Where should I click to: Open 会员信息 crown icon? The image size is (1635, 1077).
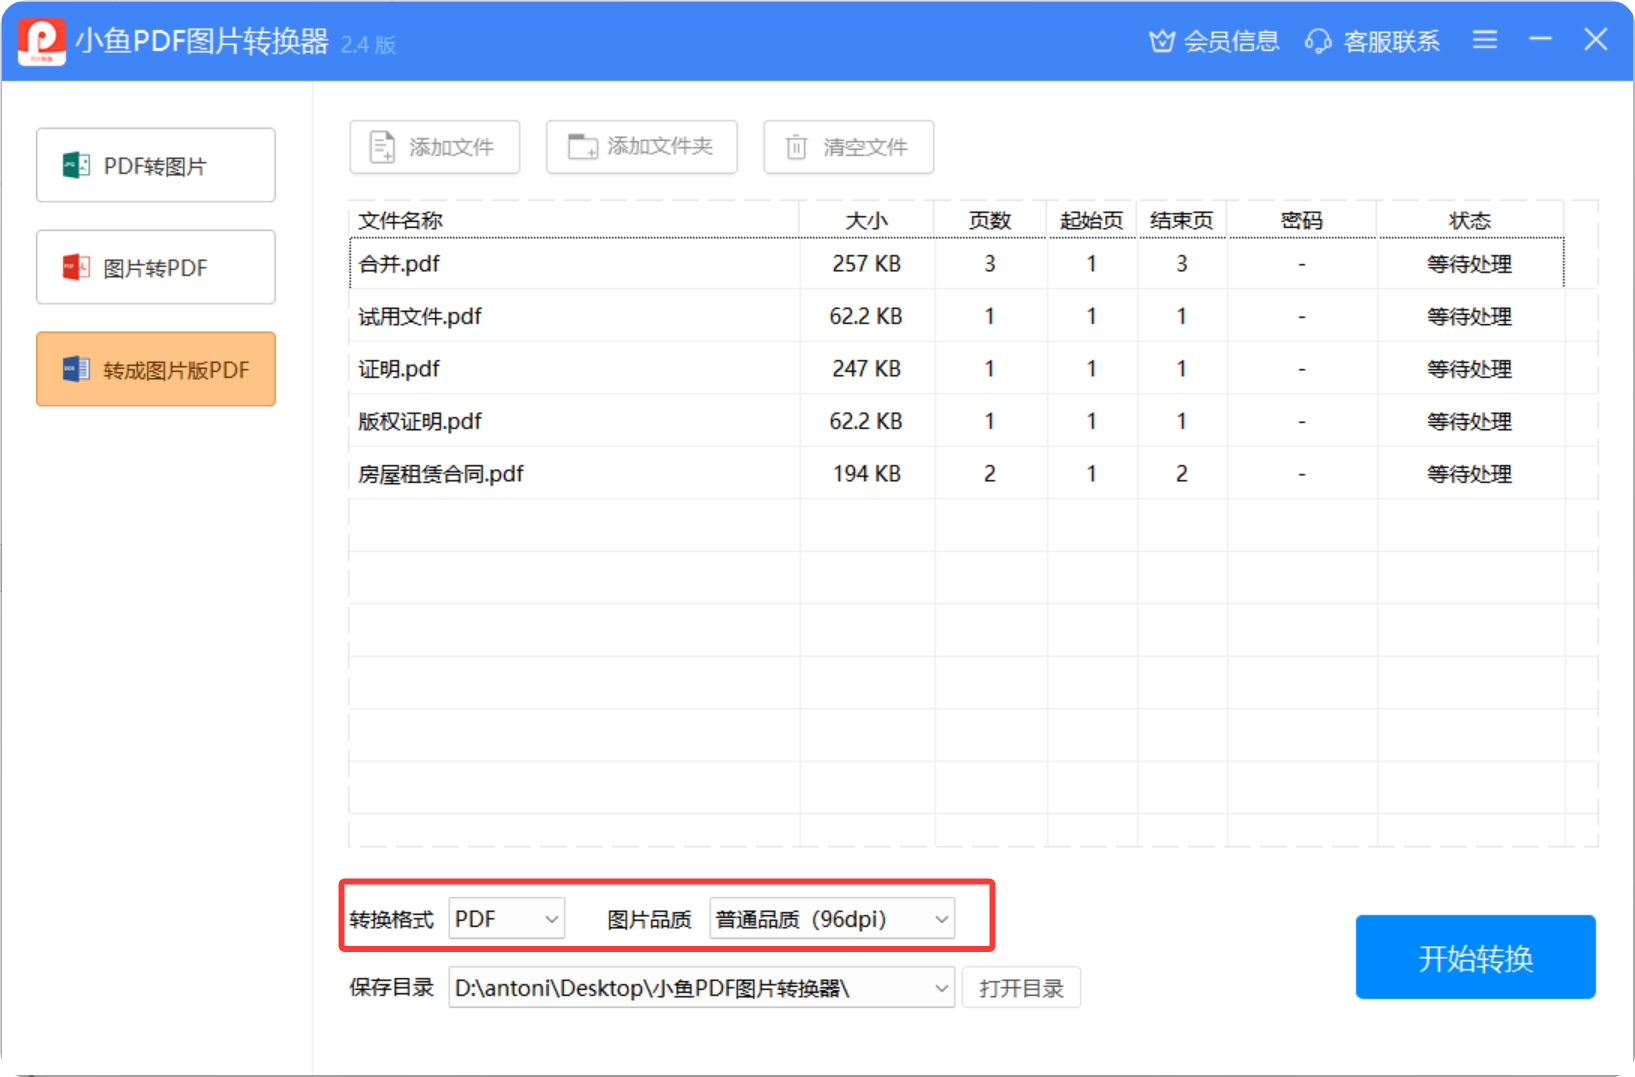(1161, 41)
